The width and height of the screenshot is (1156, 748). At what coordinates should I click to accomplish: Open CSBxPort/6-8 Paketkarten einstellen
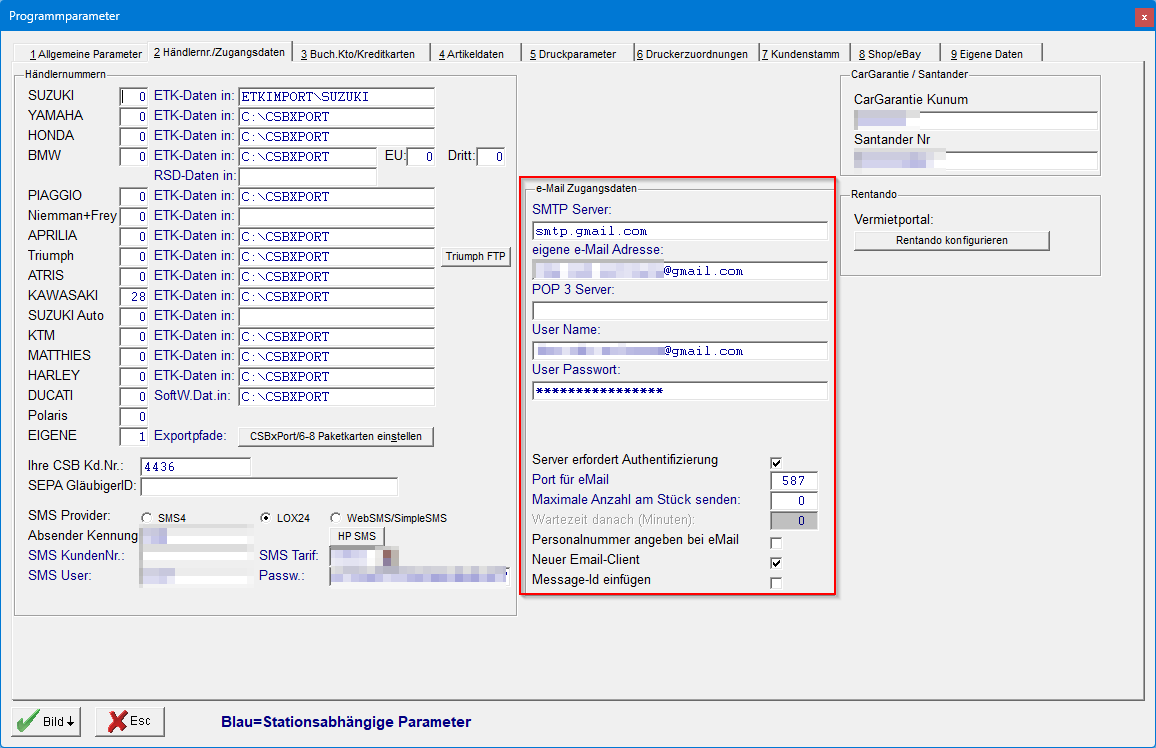coord(335,436)
